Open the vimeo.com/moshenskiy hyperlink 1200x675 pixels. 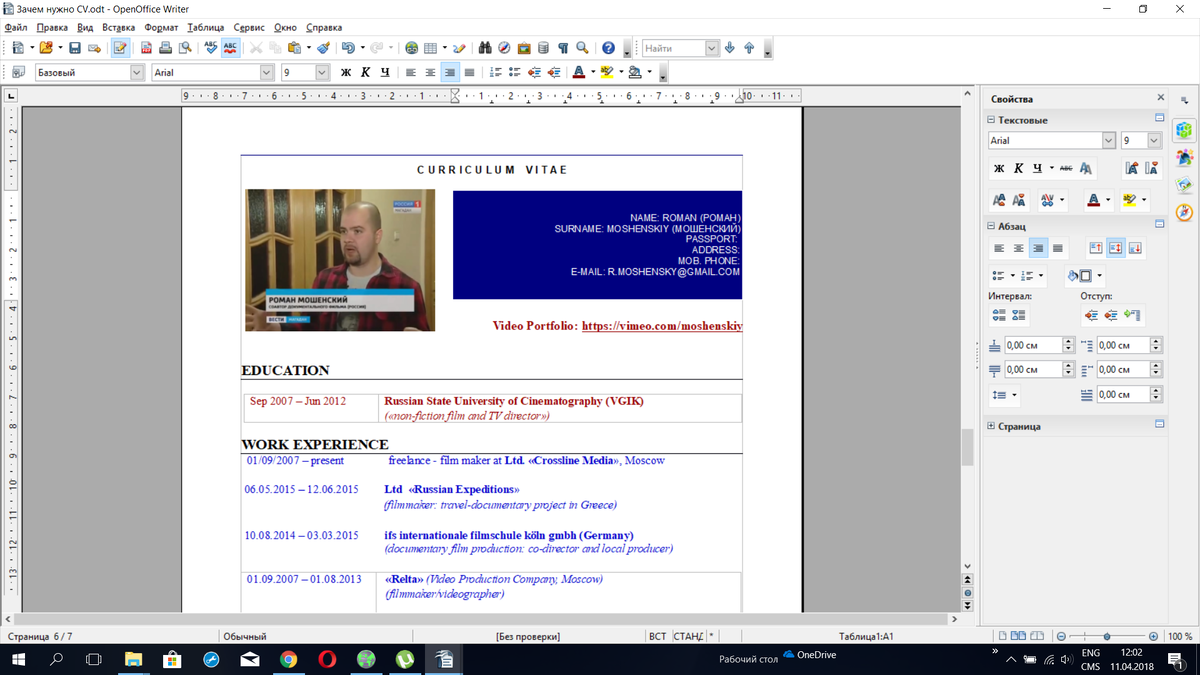(662, 326)
